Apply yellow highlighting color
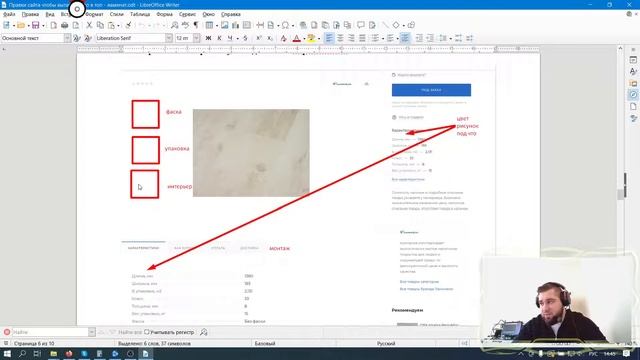 311,38
